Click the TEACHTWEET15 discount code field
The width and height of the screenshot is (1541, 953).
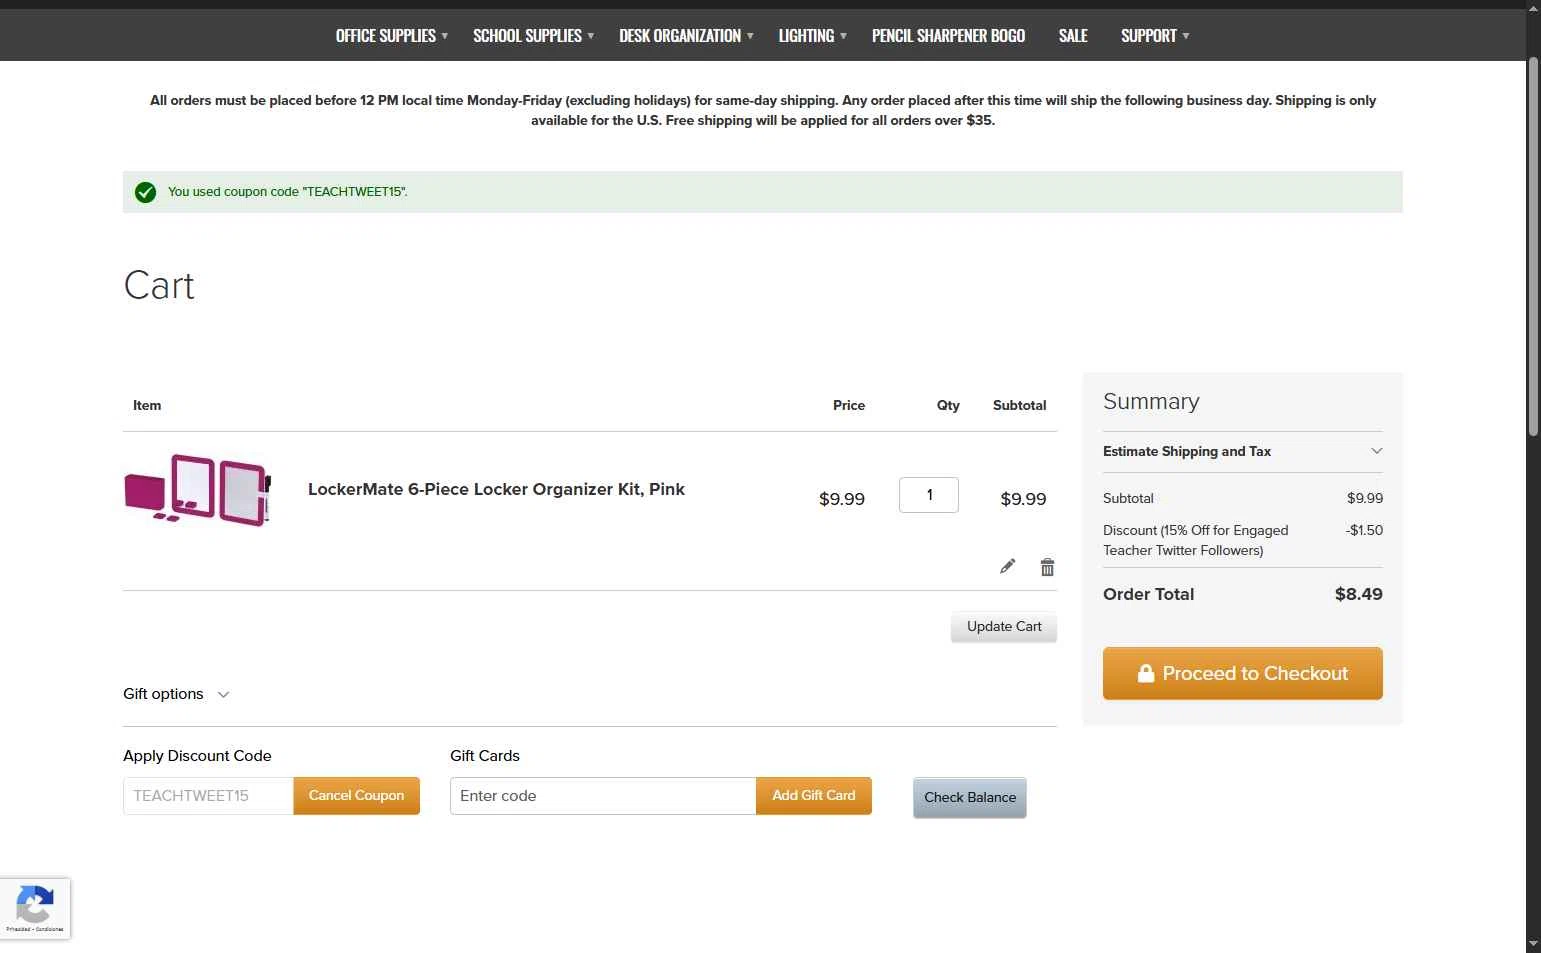(208, 796)
